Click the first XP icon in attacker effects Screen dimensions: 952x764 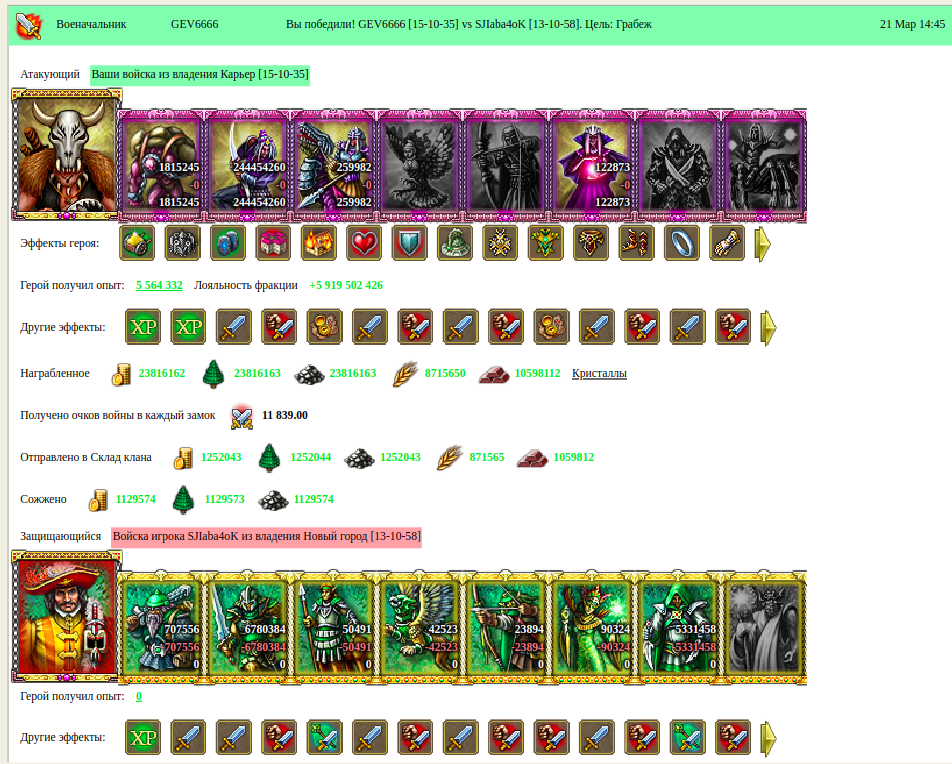[143, 327]
